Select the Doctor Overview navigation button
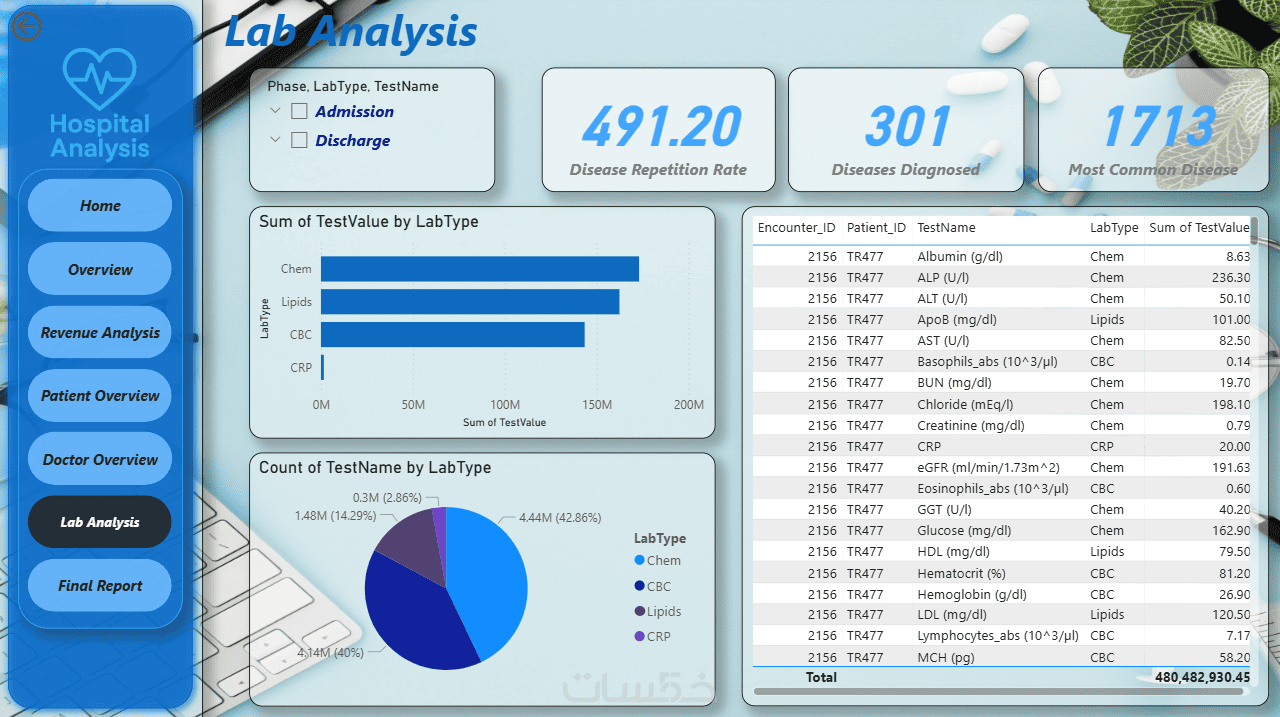 [x=100, y=460]
